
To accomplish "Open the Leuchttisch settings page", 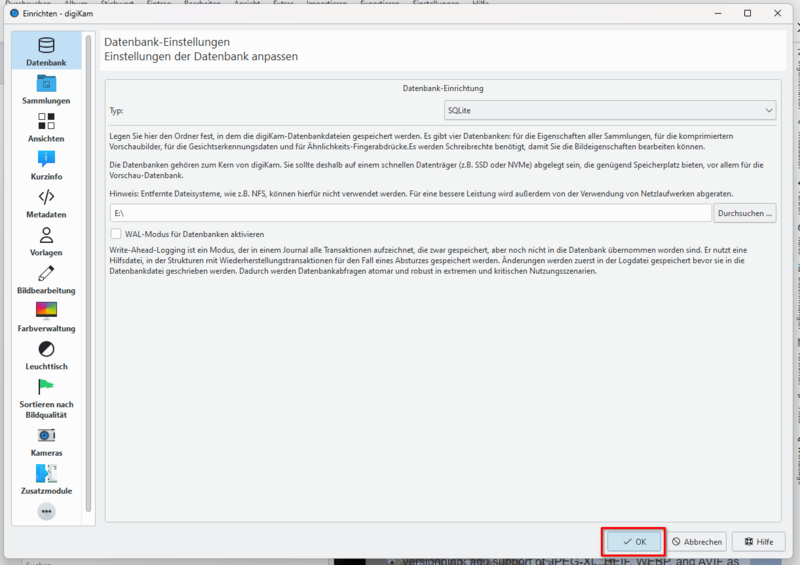I will (46, 355).
